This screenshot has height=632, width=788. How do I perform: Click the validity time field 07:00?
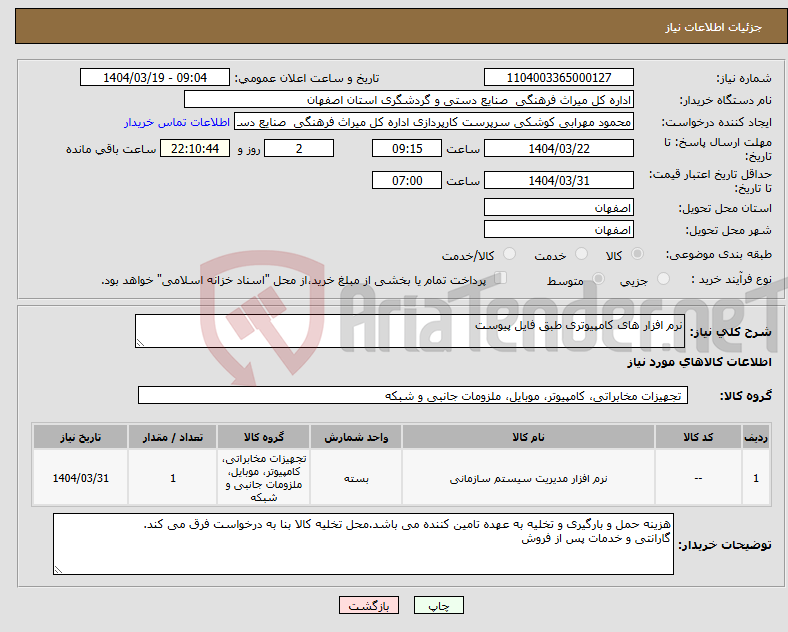[x=407, y=180]
